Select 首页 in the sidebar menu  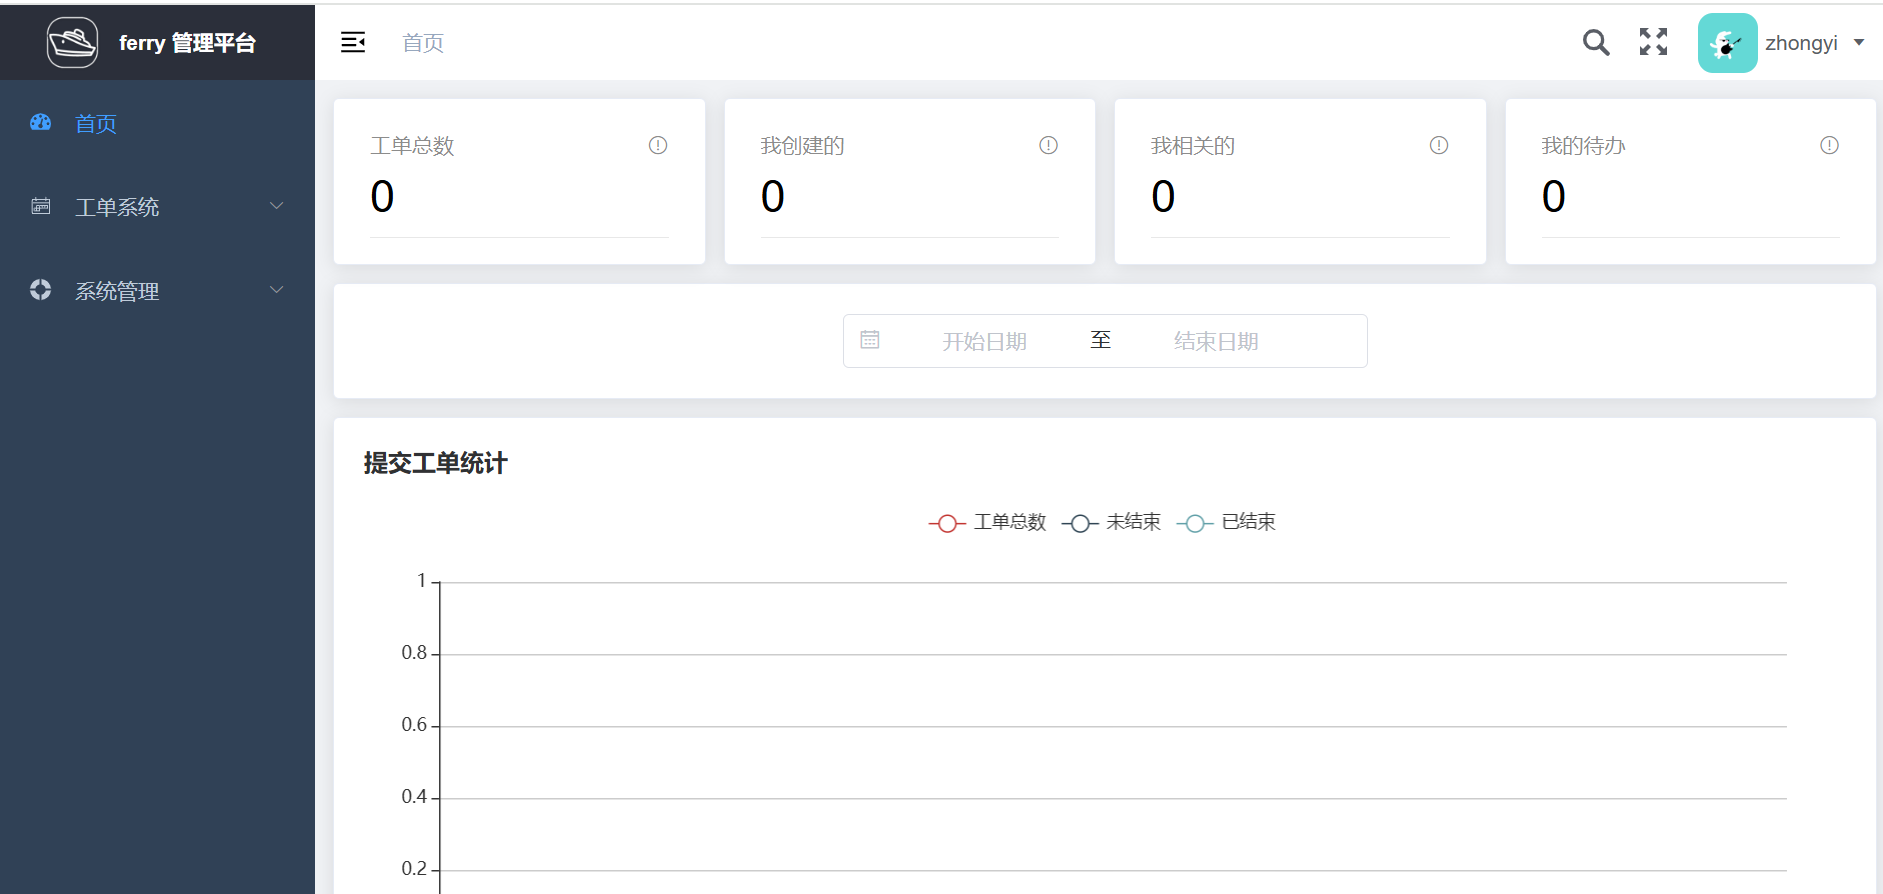click(x=96, y=124)
